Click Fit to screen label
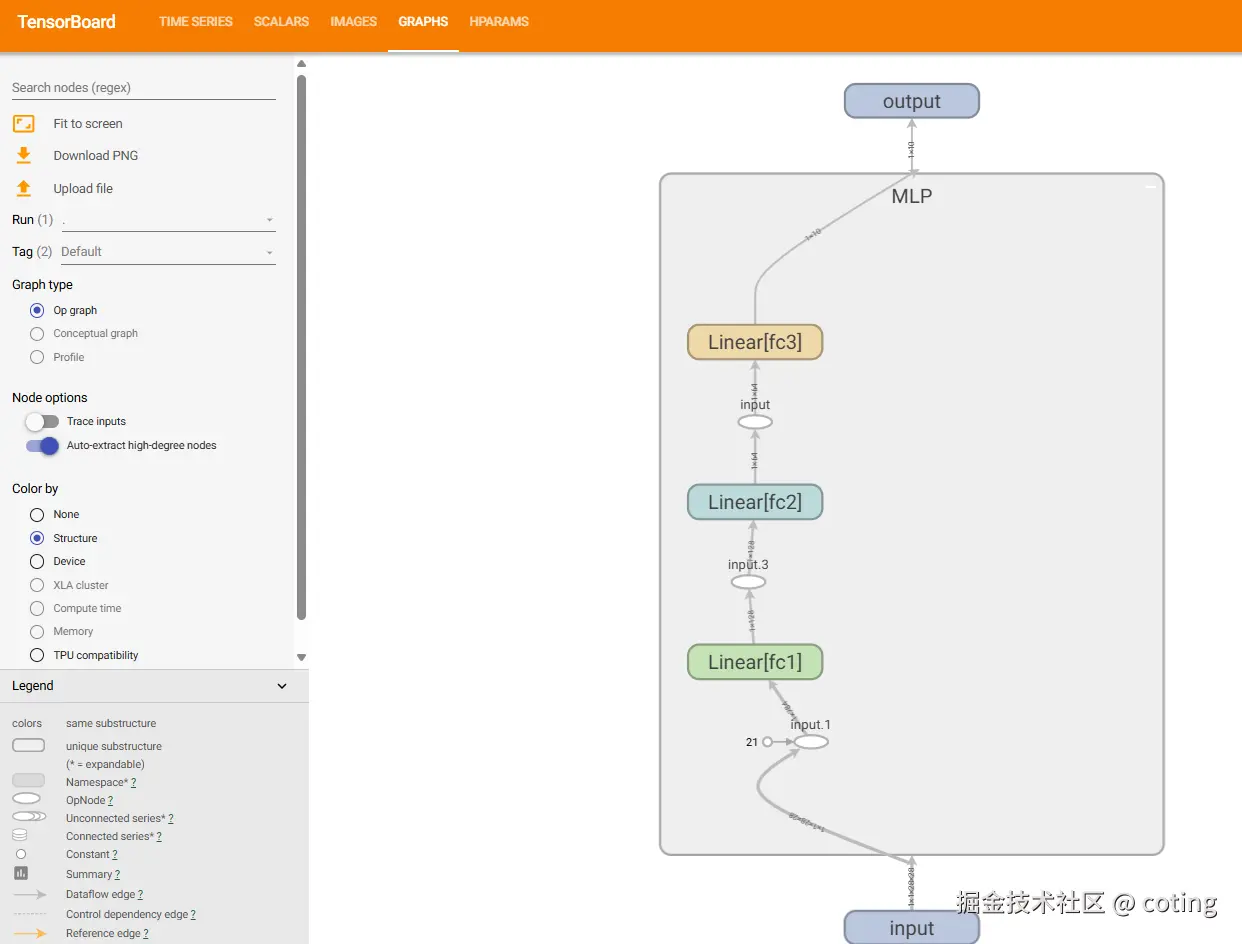The height and width of the screenshot is (944, 1242). coord(88,123)
